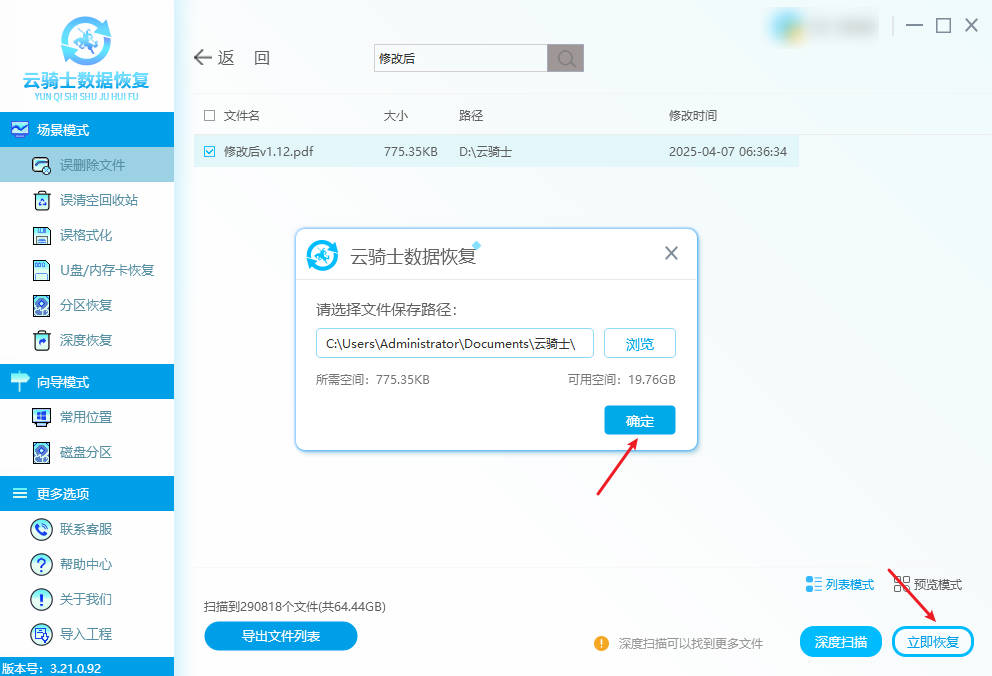Switch to 预览模式 preview view
992x676 pixels.
928,584
